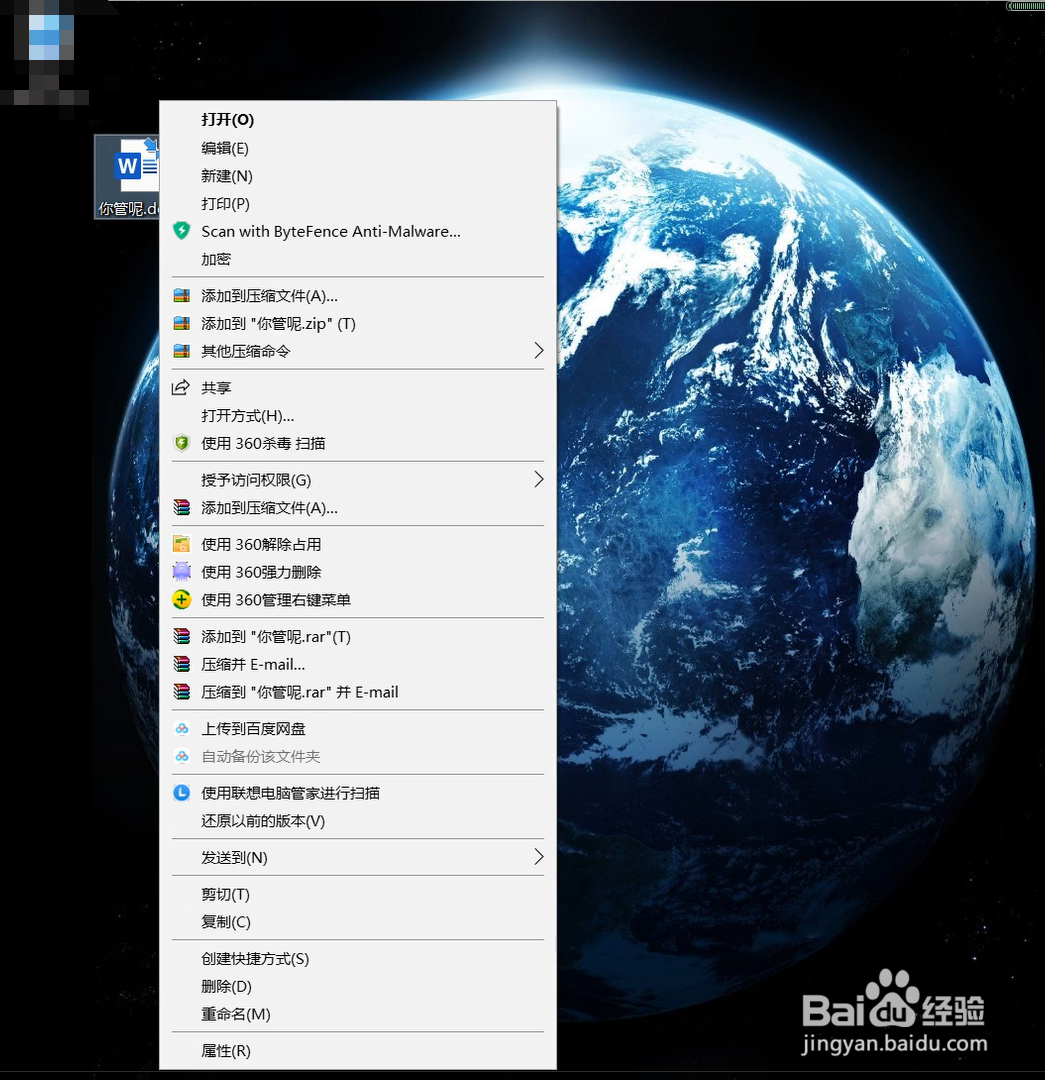Select 还原以前的版本(V)
Image resolution: width=1045 pixels, height=1080 pixels.
click(x=358, y=820)
